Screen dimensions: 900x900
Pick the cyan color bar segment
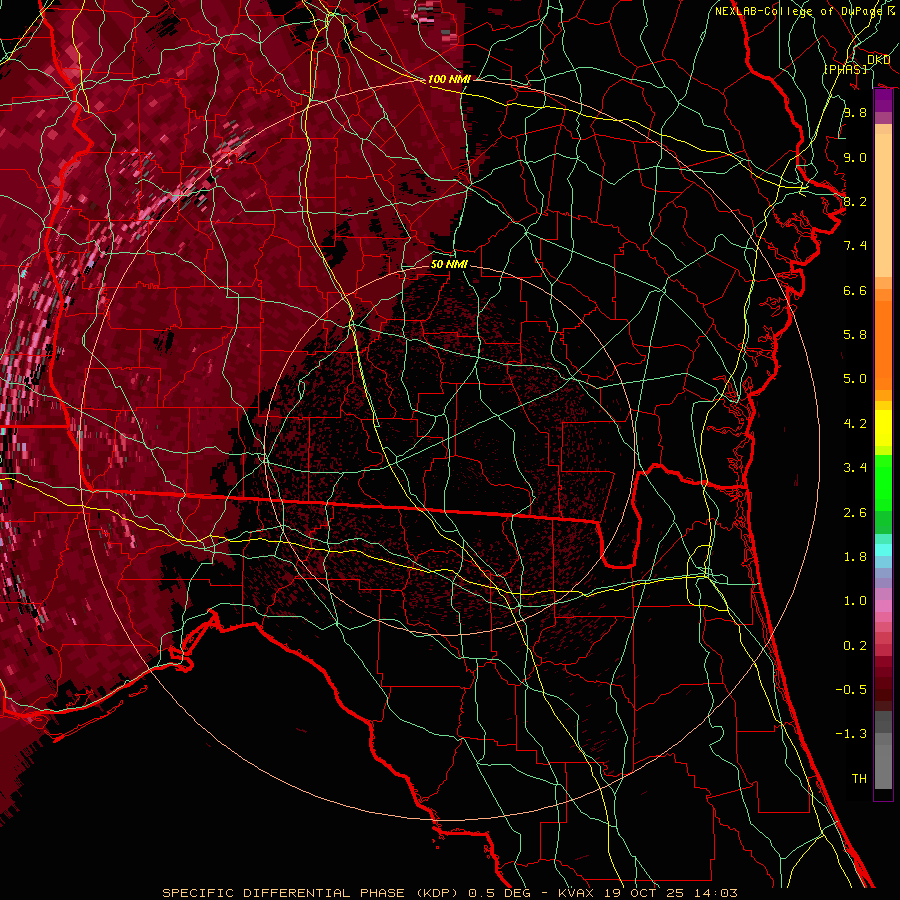tap(883, 550)
